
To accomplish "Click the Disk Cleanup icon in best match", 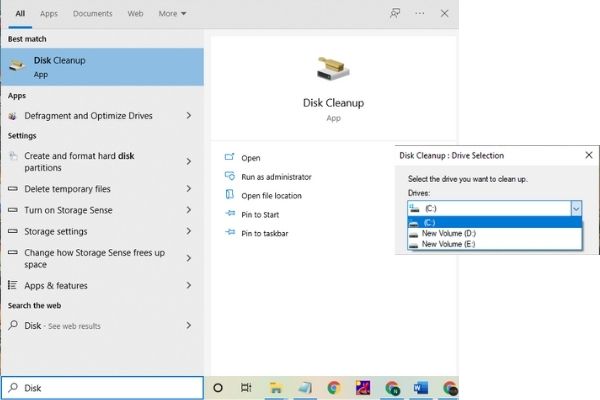I will 17,65.
